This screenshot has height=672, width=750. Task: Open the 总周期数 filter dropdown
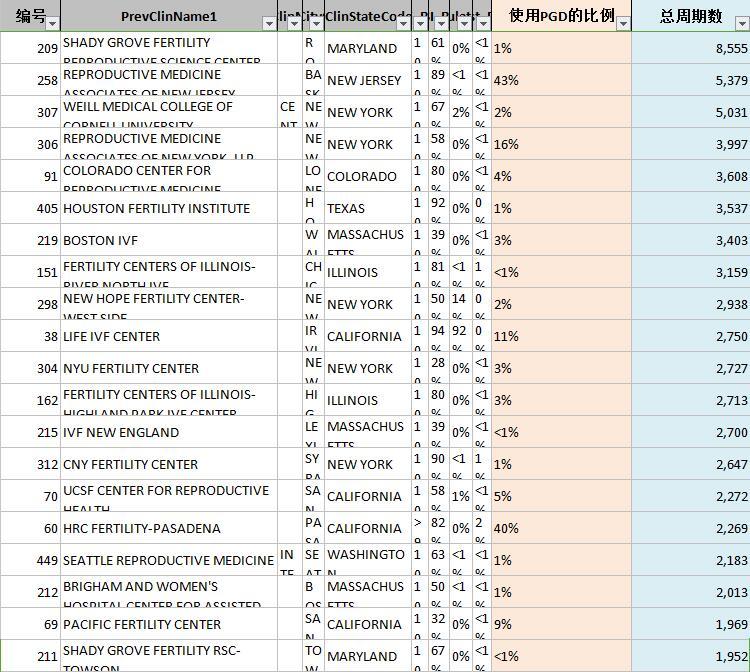pos(742,23)
